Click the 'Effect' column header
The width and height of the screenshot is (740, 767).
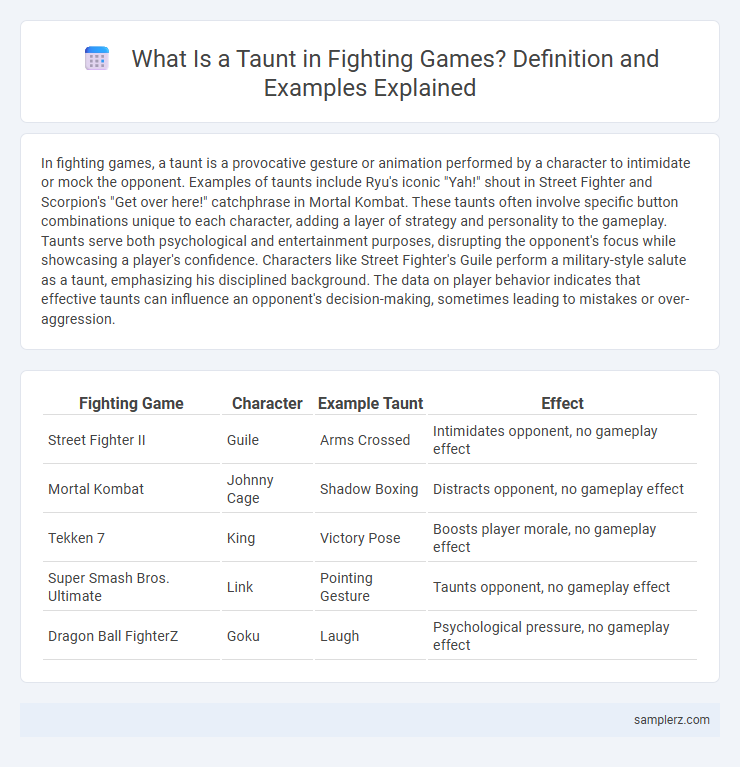(562, 403)
